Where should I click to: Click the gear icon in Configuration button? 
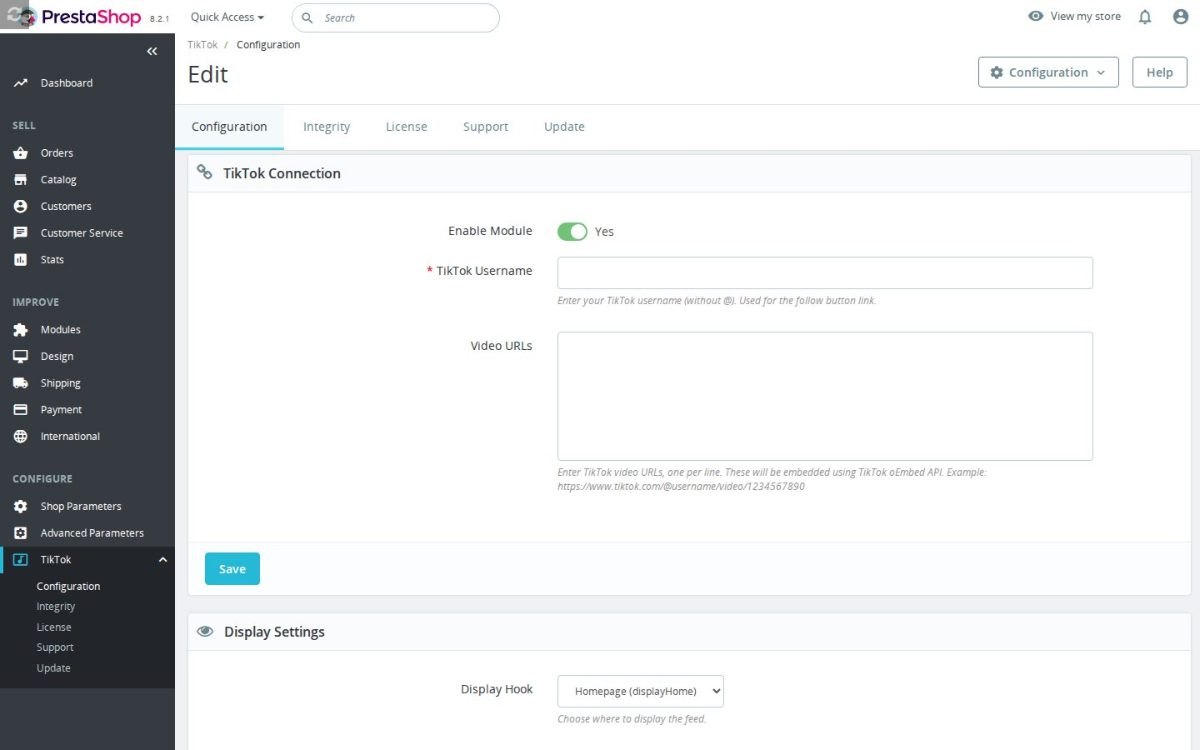996,72
